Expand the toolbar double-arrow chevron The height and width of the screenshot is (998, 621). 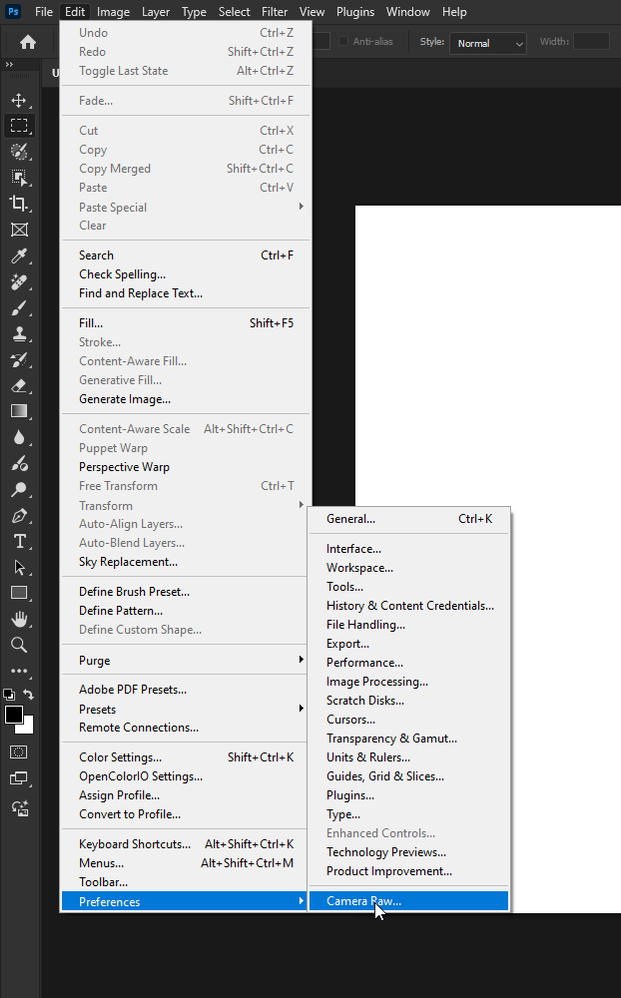pos(9,64)
